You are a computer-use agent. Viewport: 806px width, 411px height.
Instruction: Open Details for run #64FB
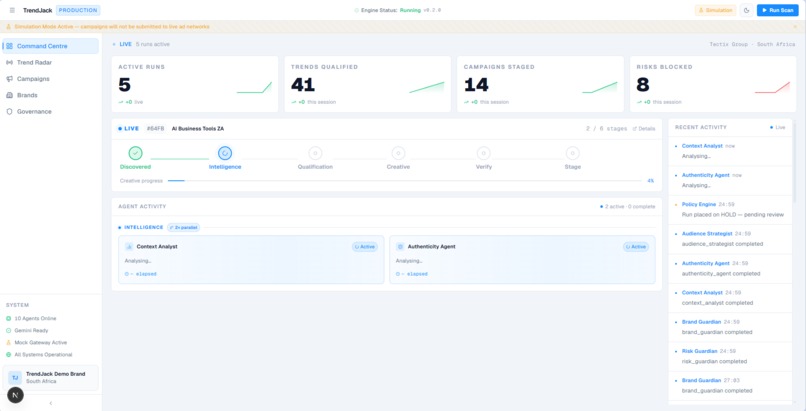point(644,129)
